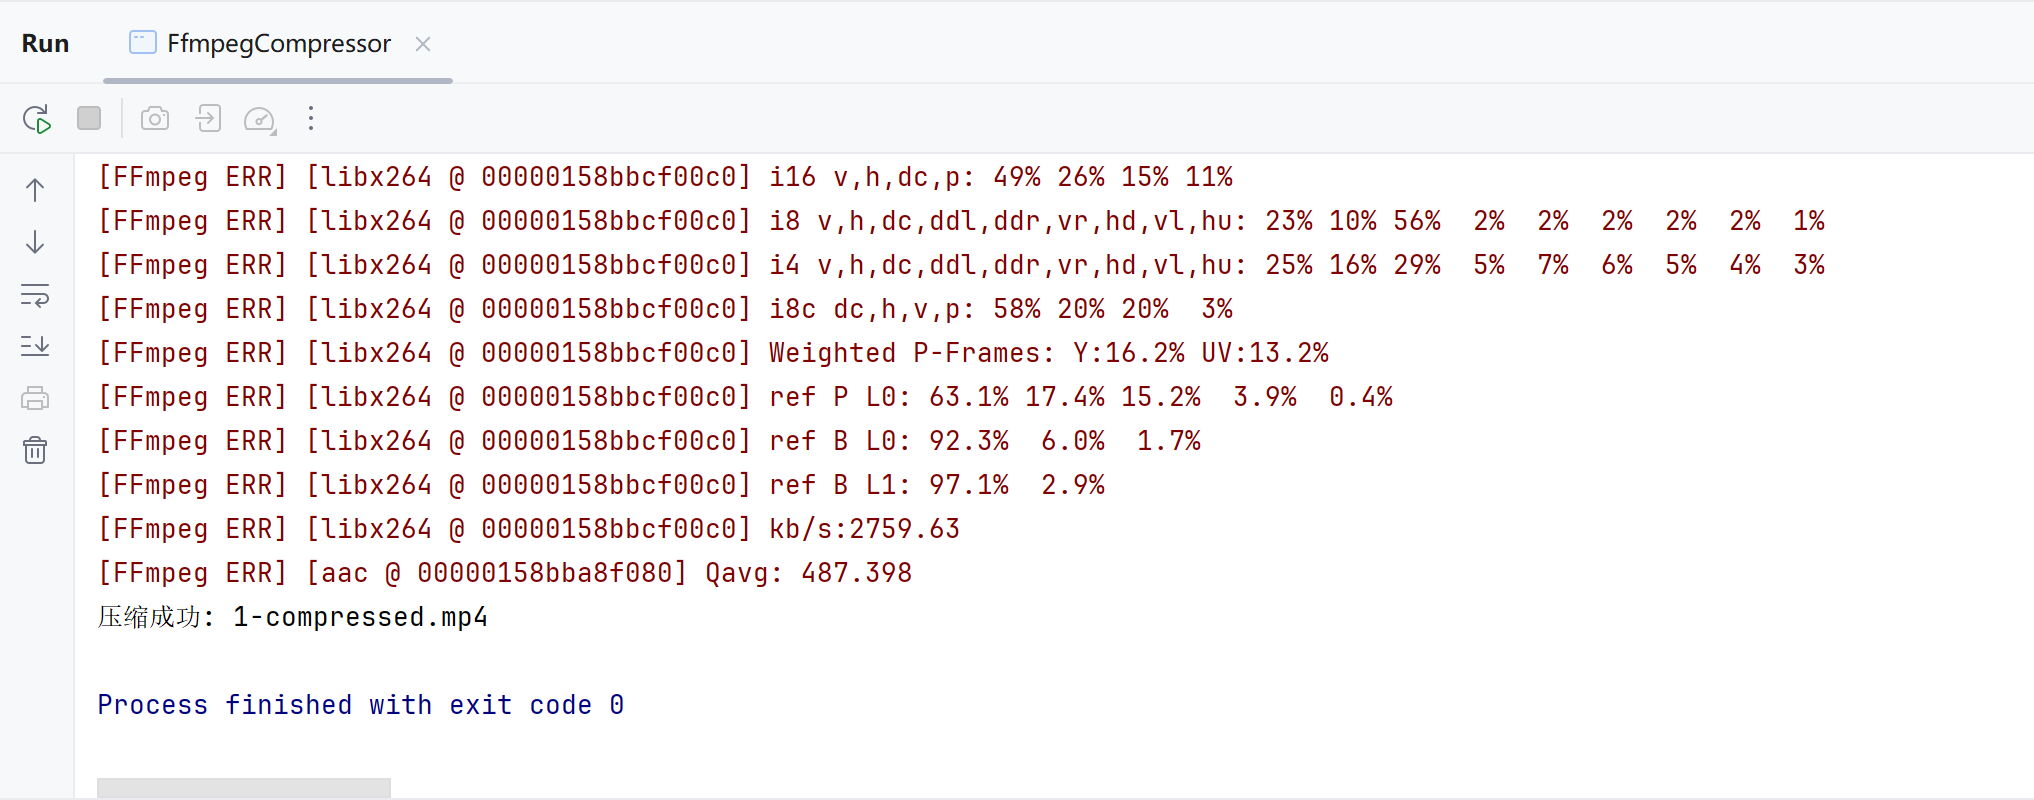
Task: Print the console output
Action: click(35, 398)
